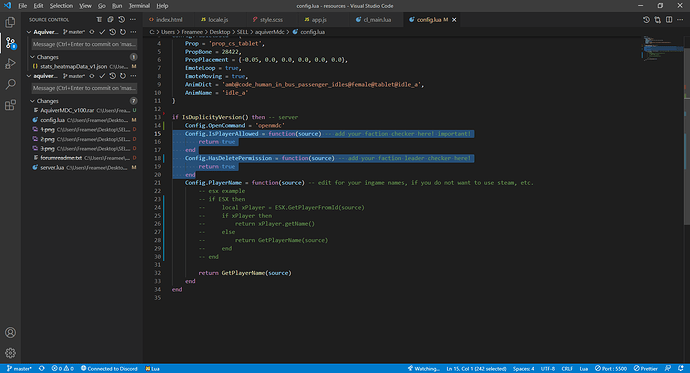Open the Source Control activity bar icon
The width and height of the screenshot is (690, 373).
coord(10,43)
